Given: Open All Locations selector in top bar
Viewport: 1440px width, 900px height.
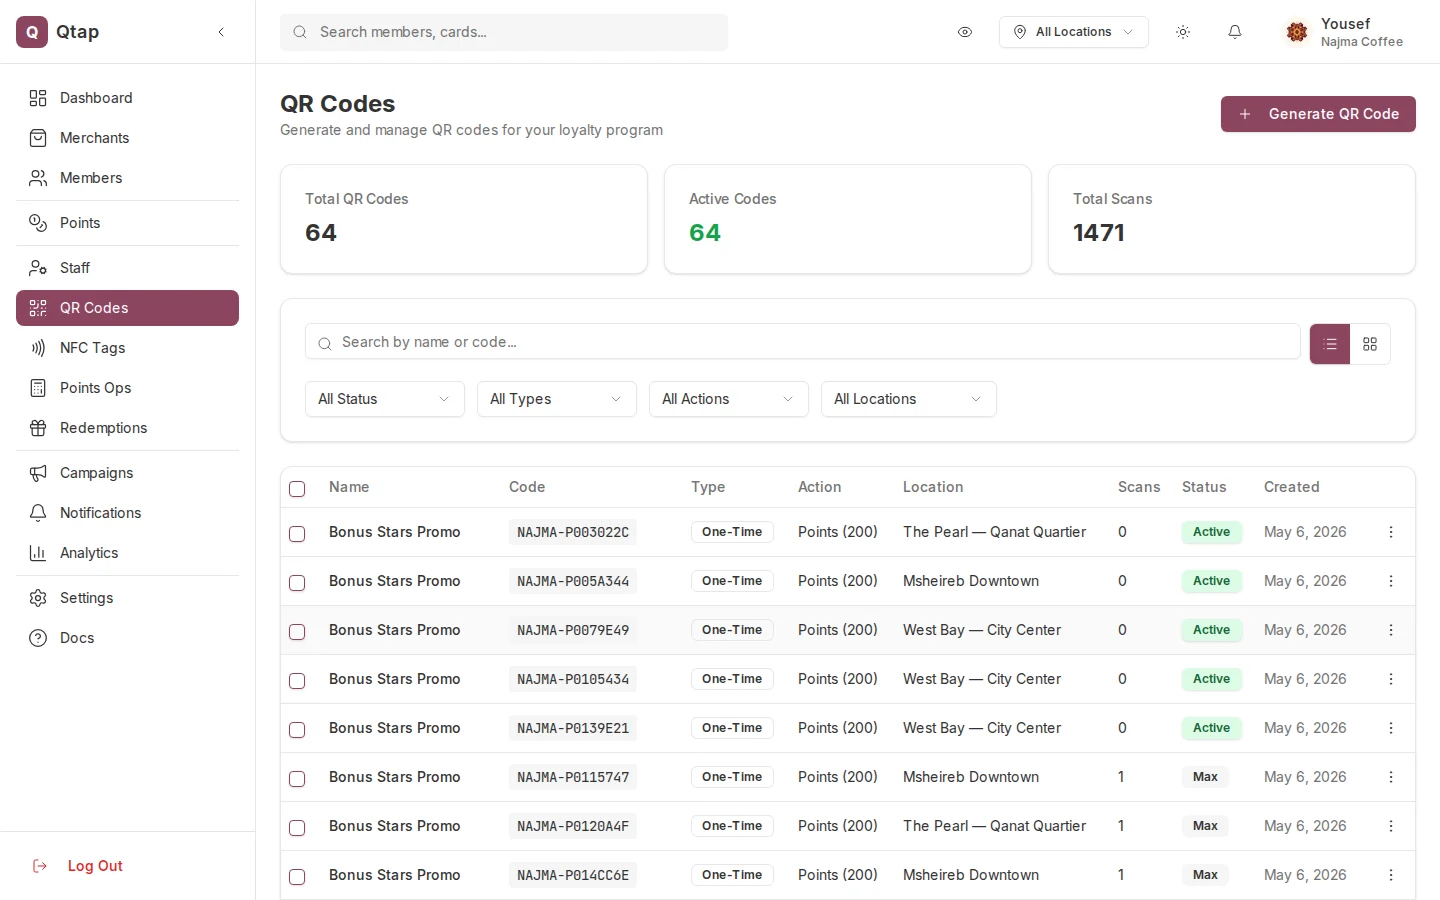Looking at the screenshot, I should [1074, 32].
